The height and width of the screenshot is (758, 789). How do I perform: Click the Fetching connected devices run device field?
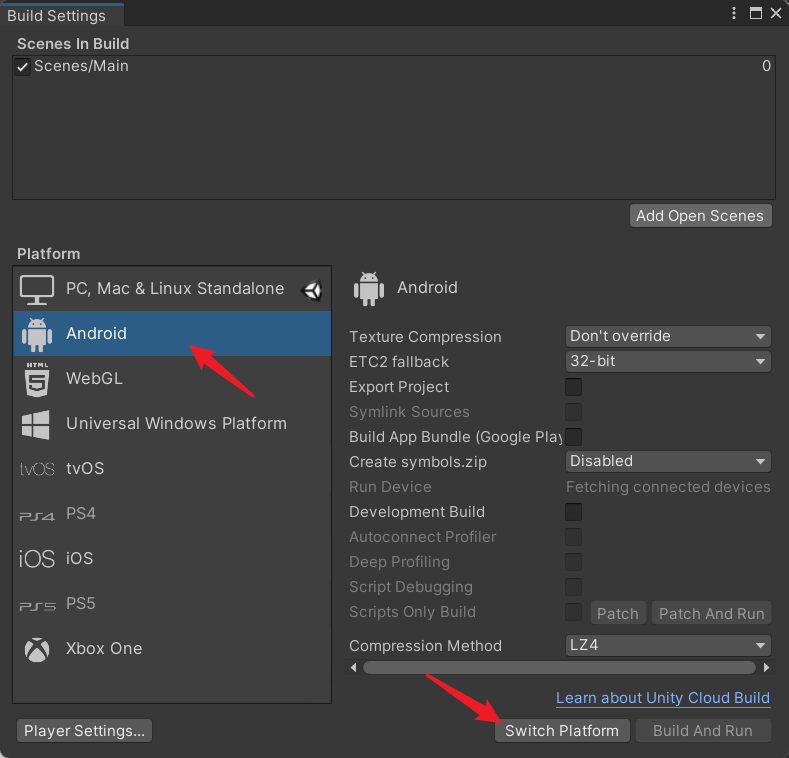pos(668,487)
